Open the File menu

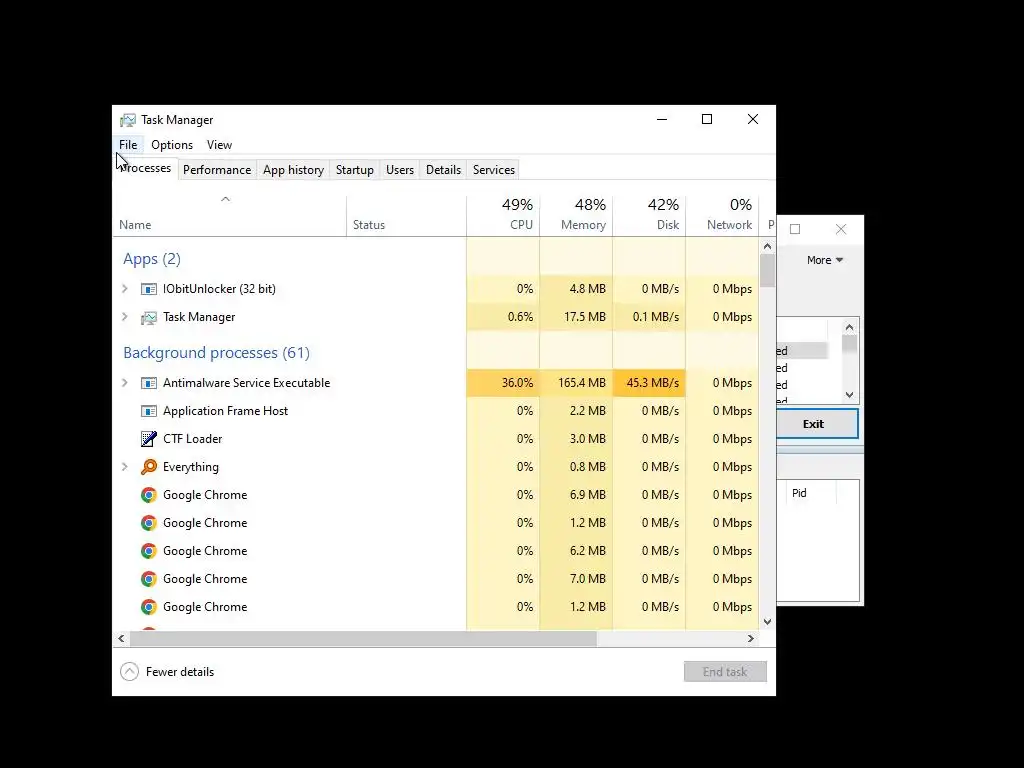click(x=128, y=145)
